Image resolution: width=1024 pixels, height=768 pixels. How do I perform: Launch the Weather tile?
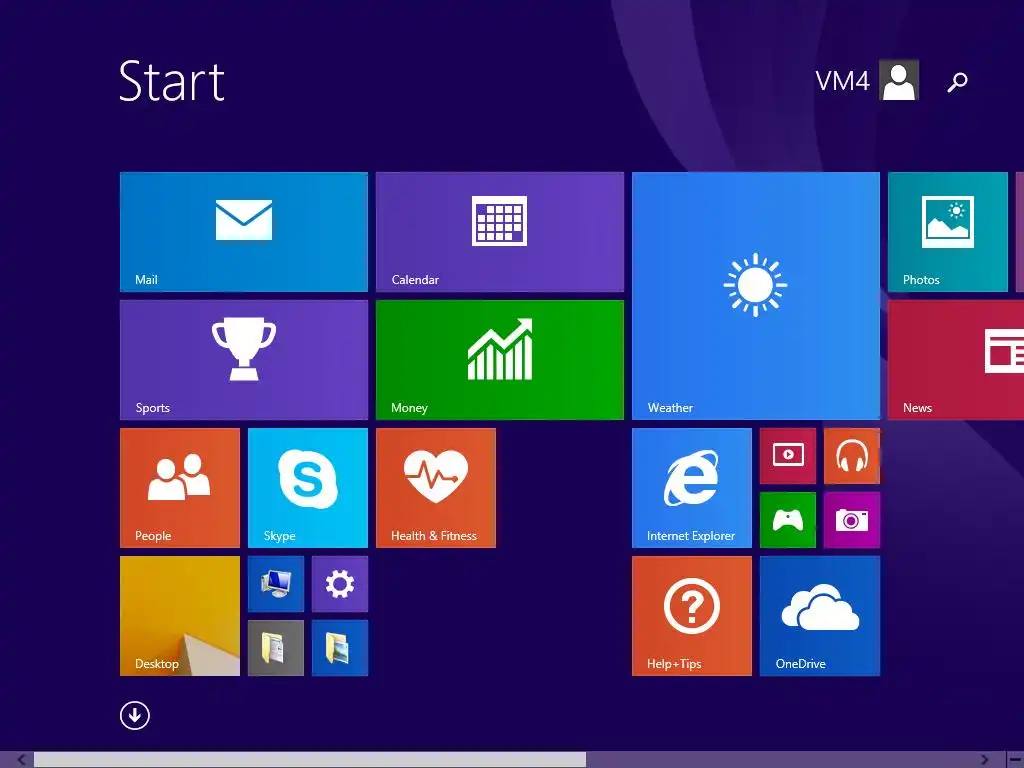click(756, 296)
